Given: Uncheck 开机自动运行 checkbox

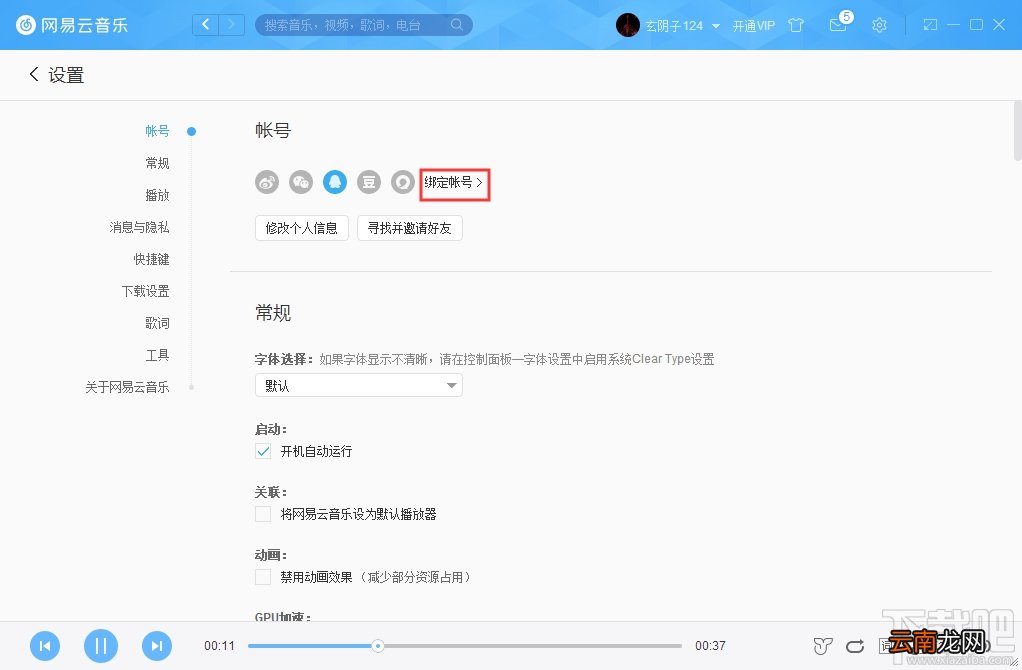Looking at the screenshot, I should pos(263,451).
